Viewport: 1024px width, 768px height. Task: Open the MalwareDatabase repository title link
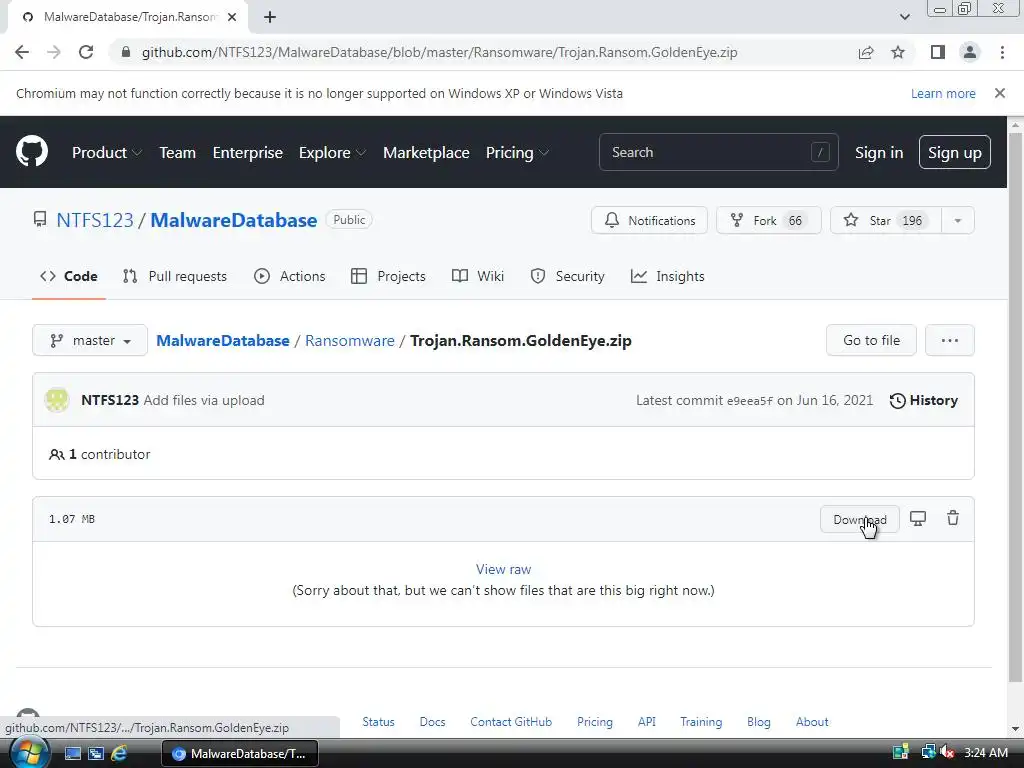coord(234,220)
